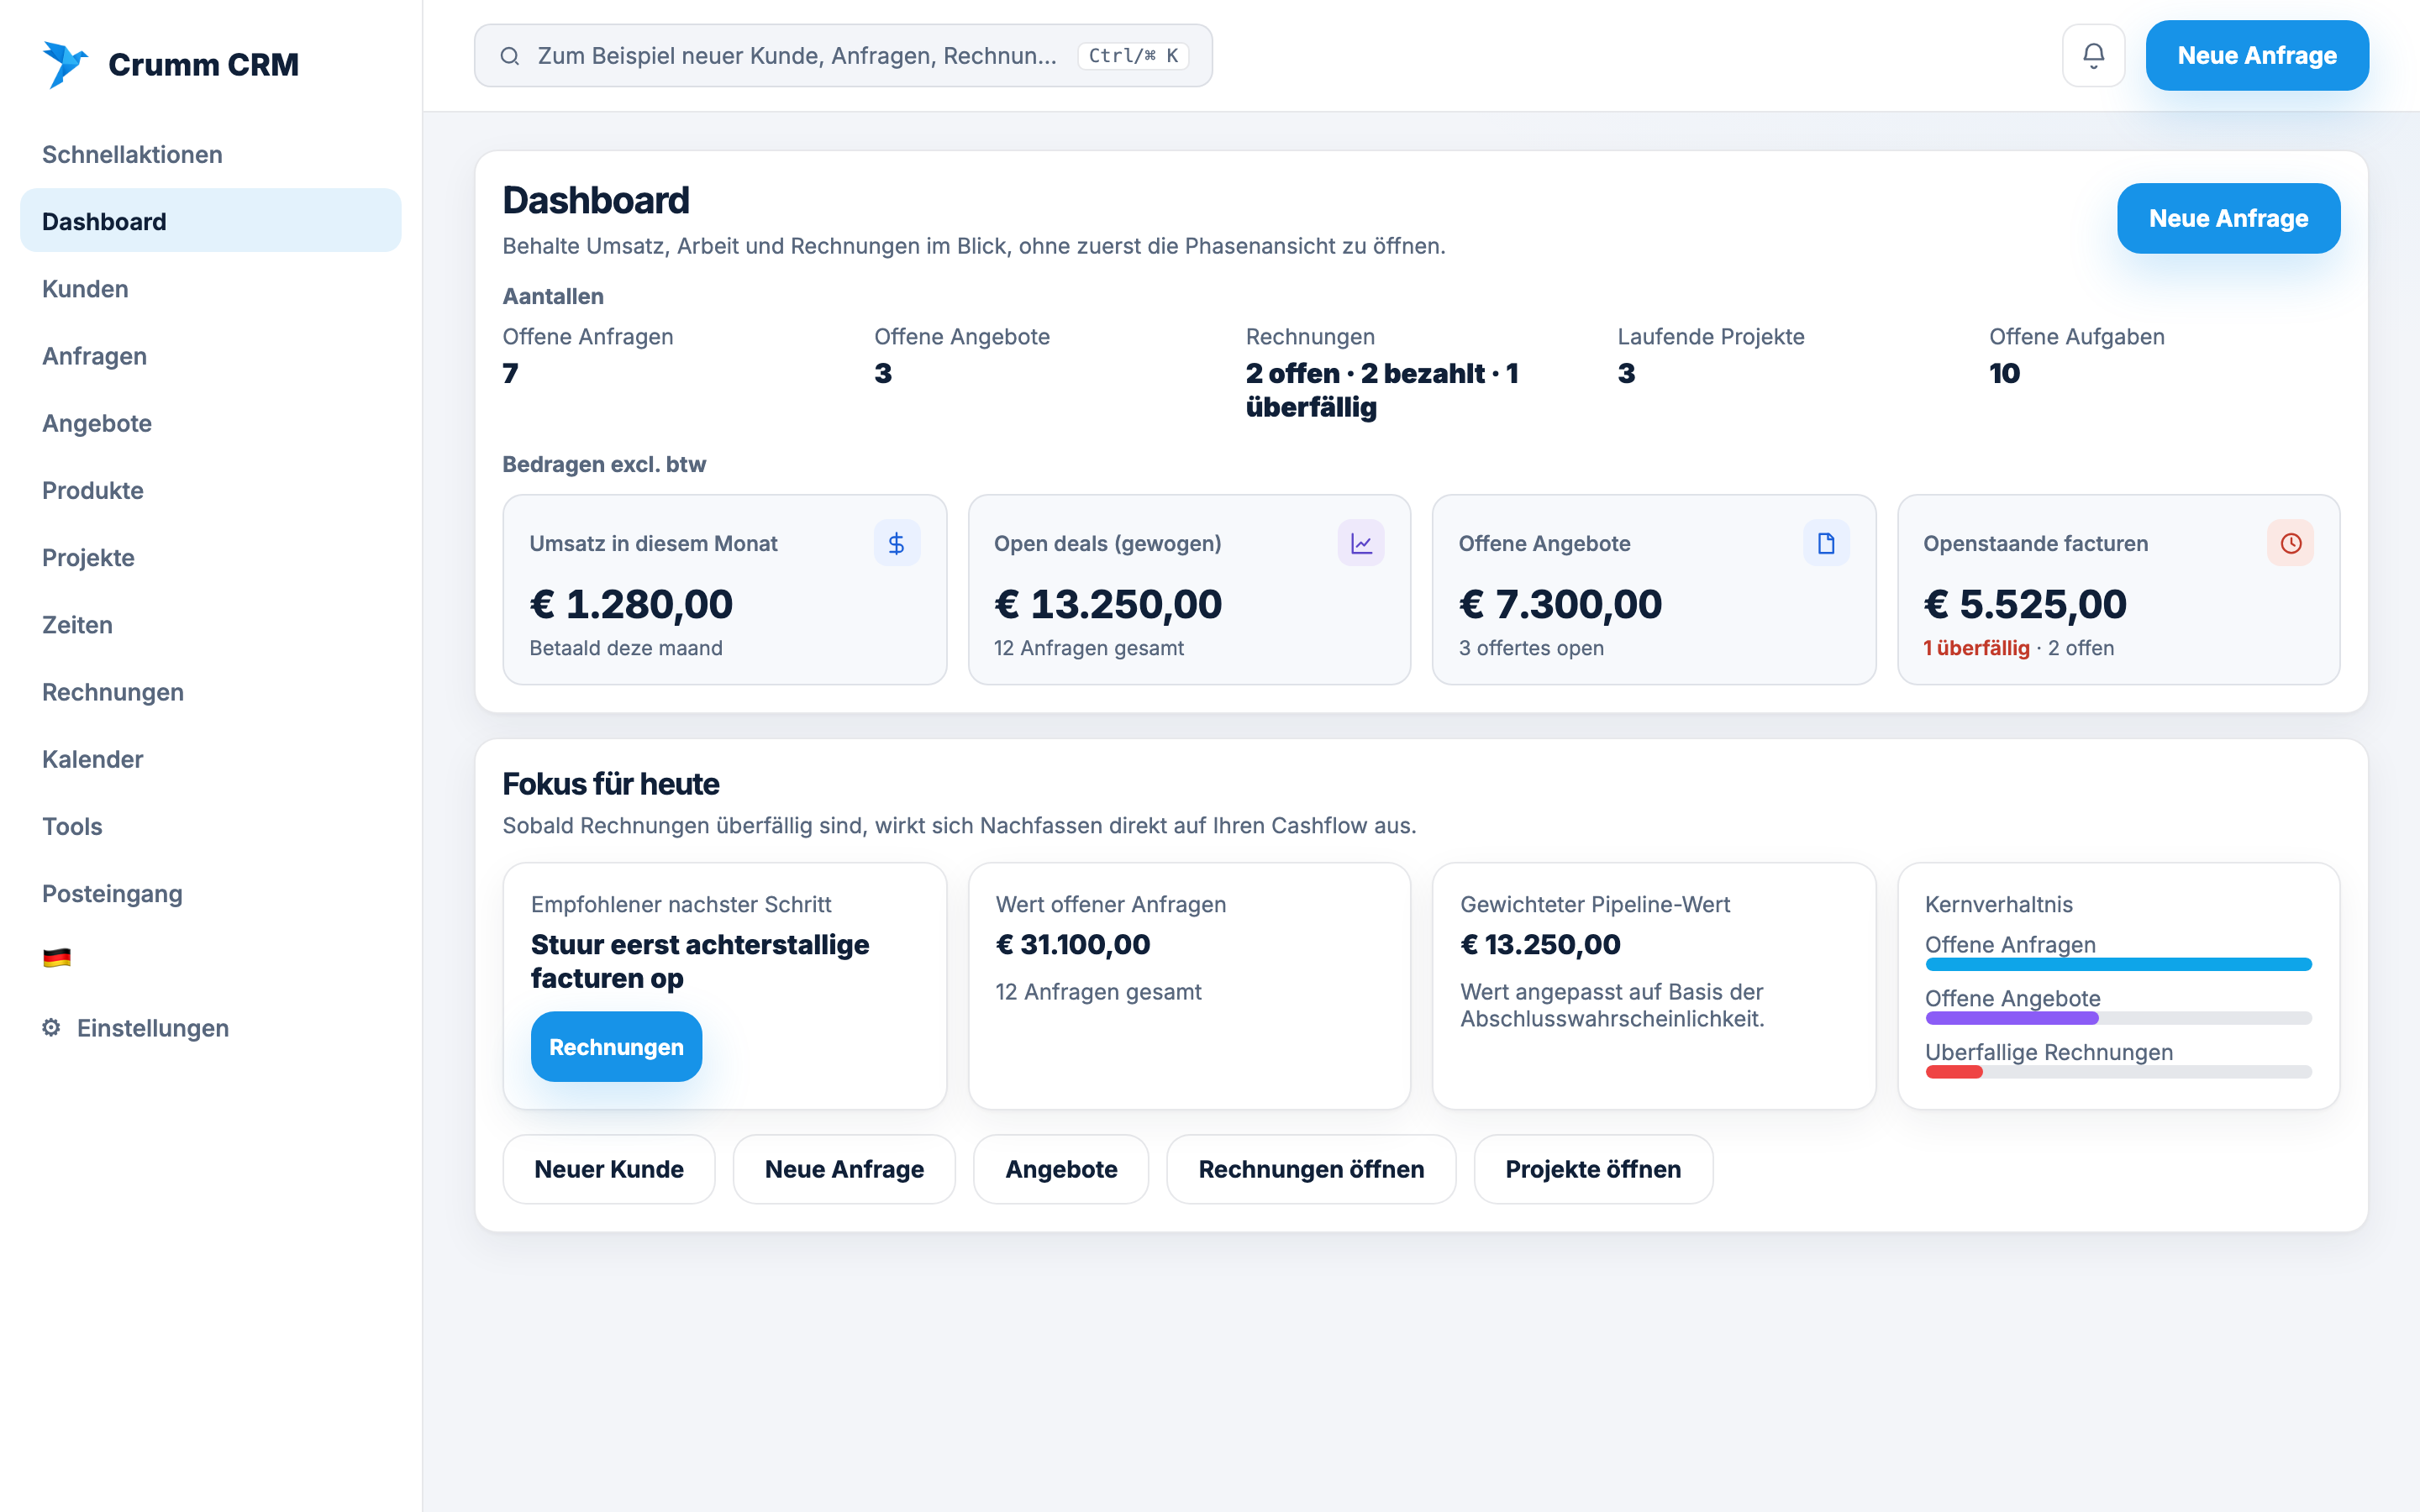This screenshot has height=1512, width=2420.
Task: Click the Offene Angebote purple progress bar
Action: pyautogui.click(x=2118, y=1018)
